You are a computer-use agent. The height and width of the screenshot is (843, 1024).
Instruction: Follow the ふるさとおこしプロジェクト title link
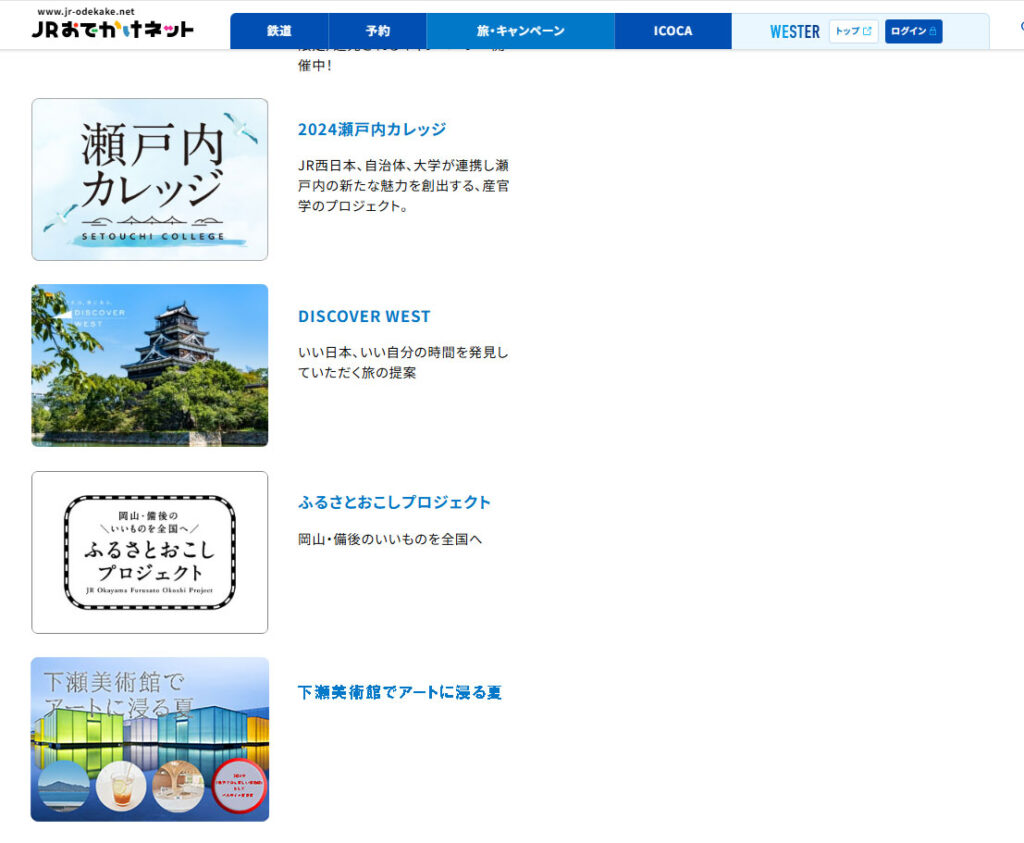[x=394, y=502]
